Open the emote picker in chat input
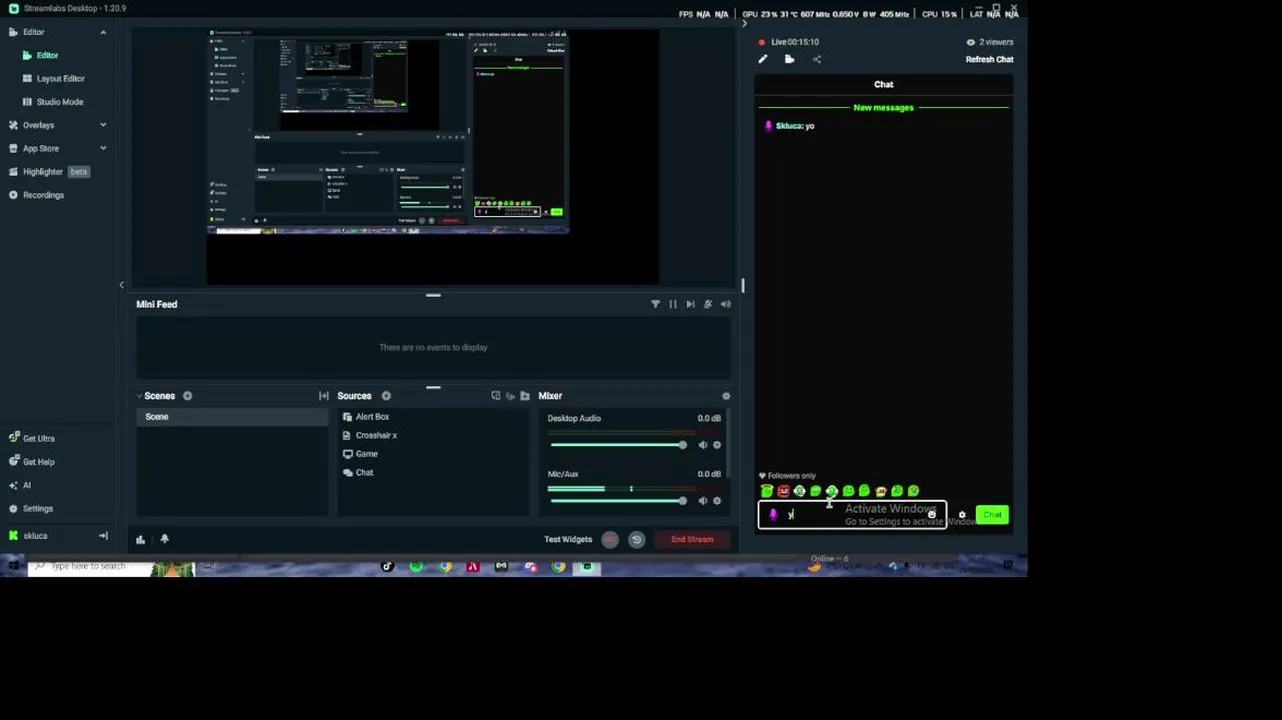Image resolution: width=1282 pixels, height=720 pixels. (x=932, y=515)
